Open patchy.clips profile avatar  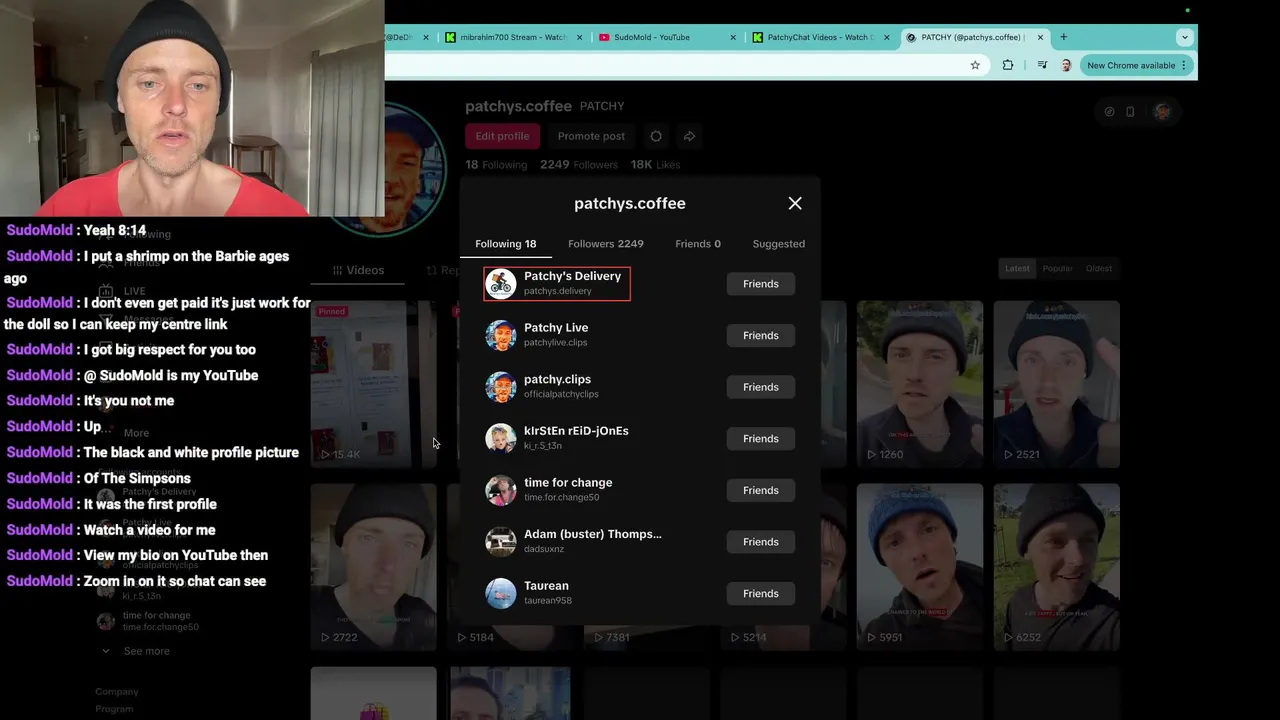pyautogui.click(x=501, y=387)
